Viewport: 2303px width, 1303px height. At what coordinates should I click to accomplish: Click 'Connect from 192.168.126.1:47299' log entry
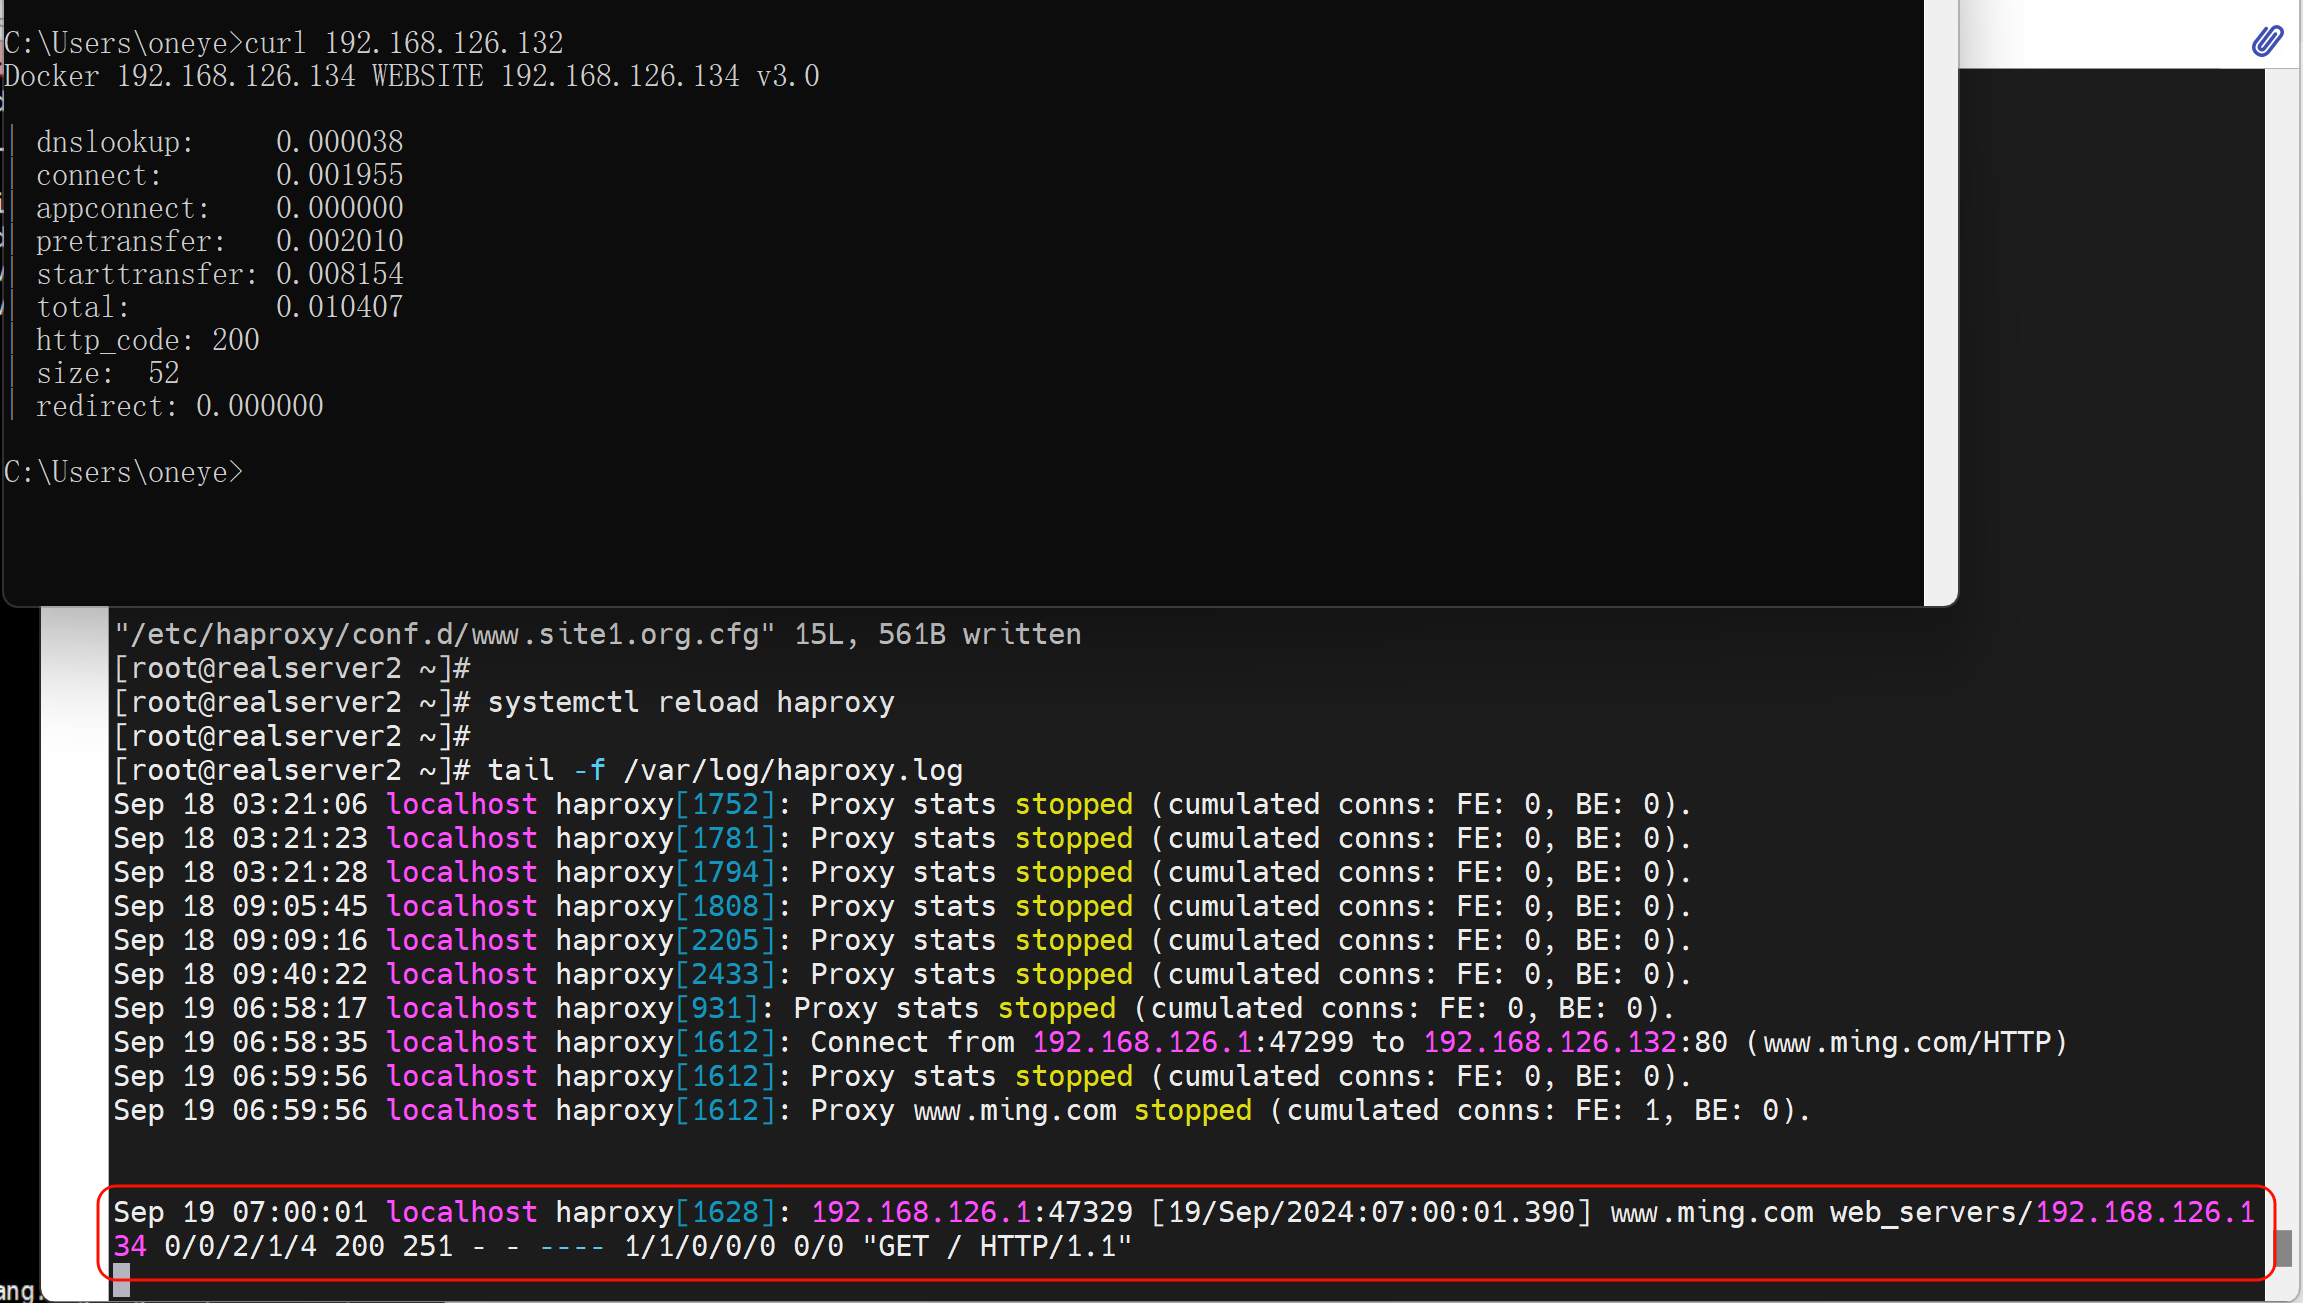coord(1080,1042)
